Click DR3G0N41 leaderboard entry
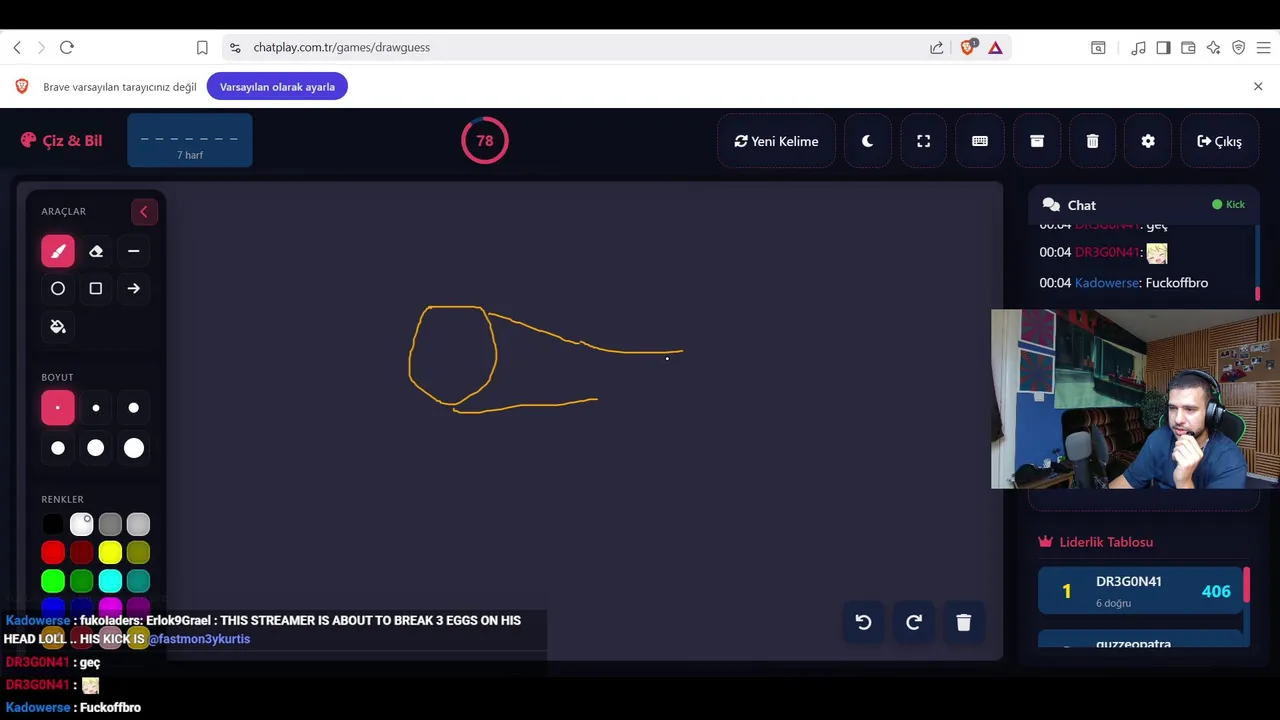 [1140, 591]
